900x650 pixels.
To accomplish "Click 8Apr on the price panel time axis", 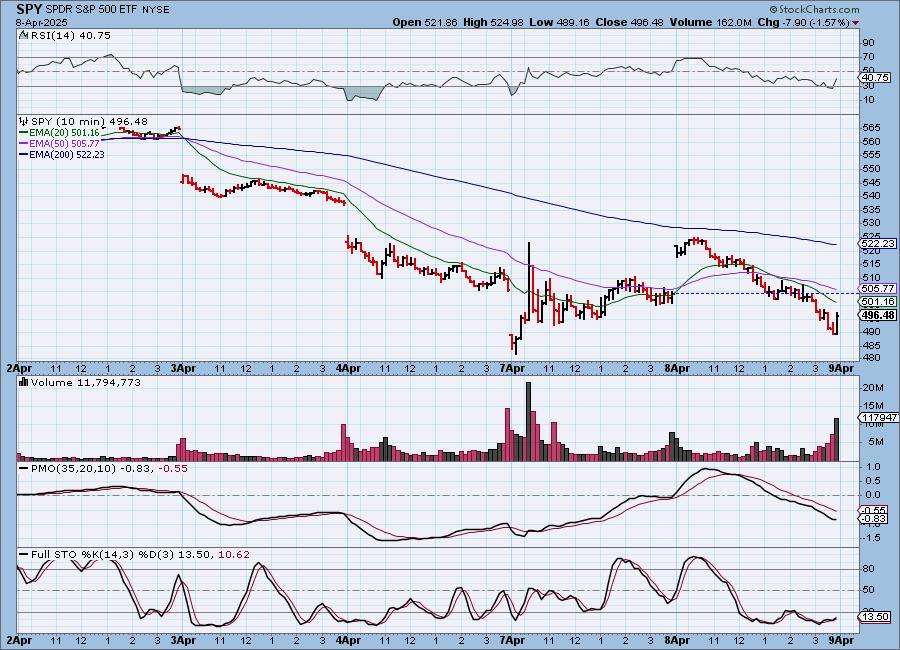I will [x=677, y=368].
